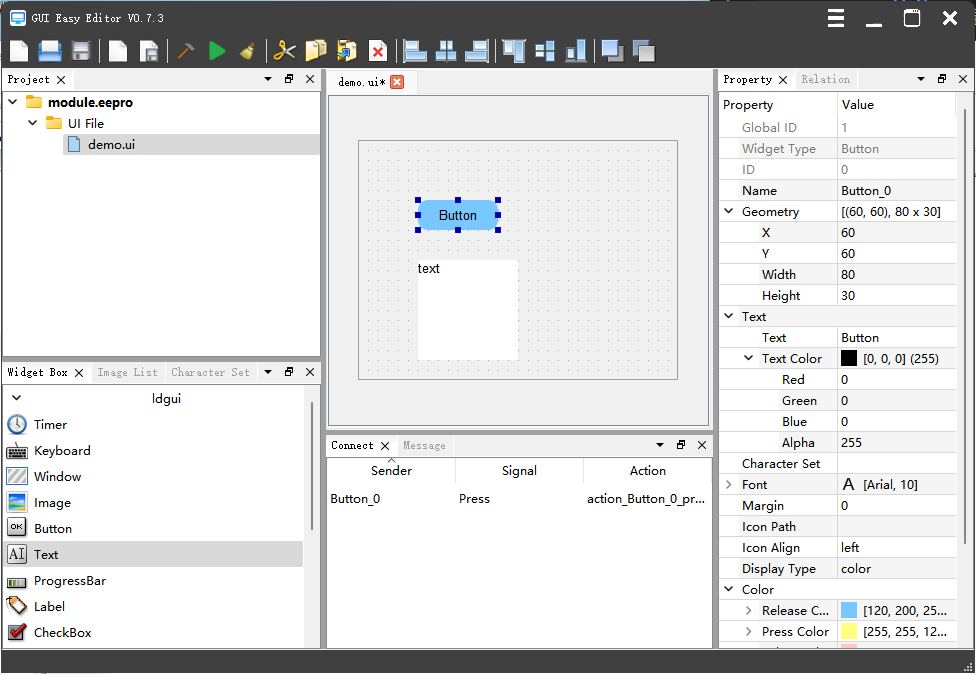The height and width of the screenshot is (674, 976).
Task: Close the Widget Box panel
Action: tap(310, 372)
